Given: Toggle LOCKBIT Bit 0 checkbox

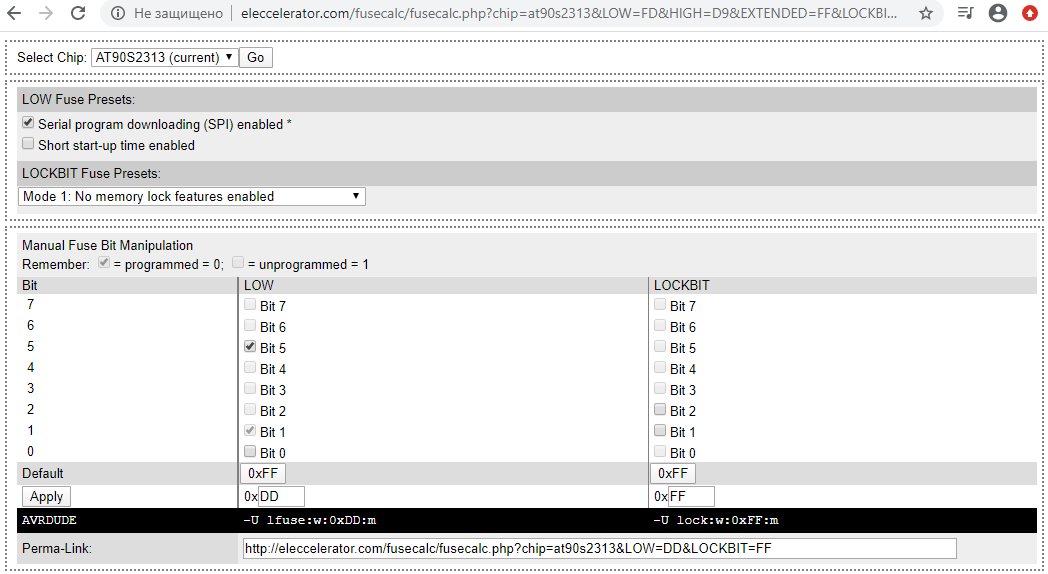Looking at the screenshot, I should click(660, 452).
